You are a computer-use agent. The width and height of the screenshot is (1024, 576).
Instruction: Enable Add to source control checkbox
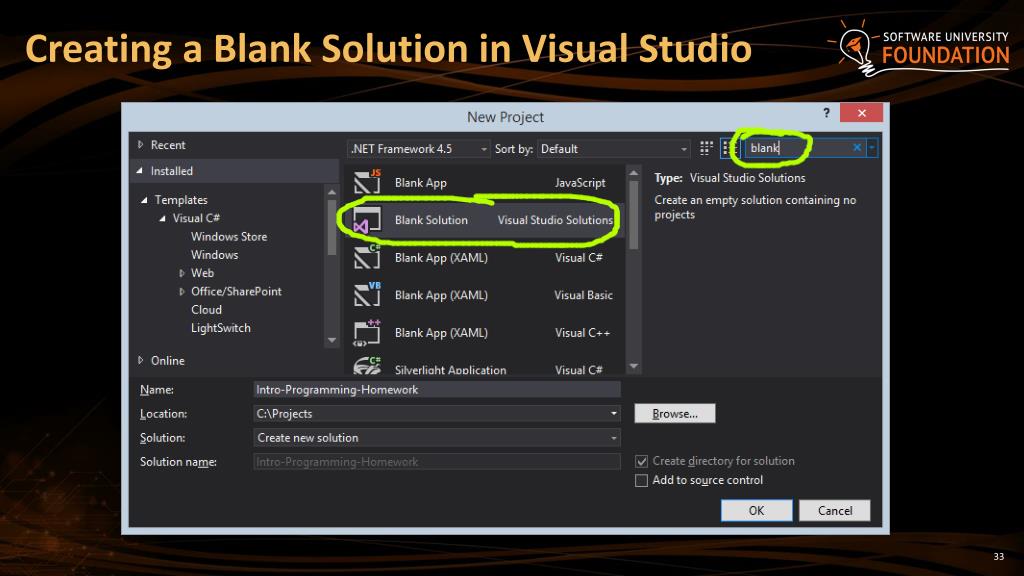coord(641,481)
